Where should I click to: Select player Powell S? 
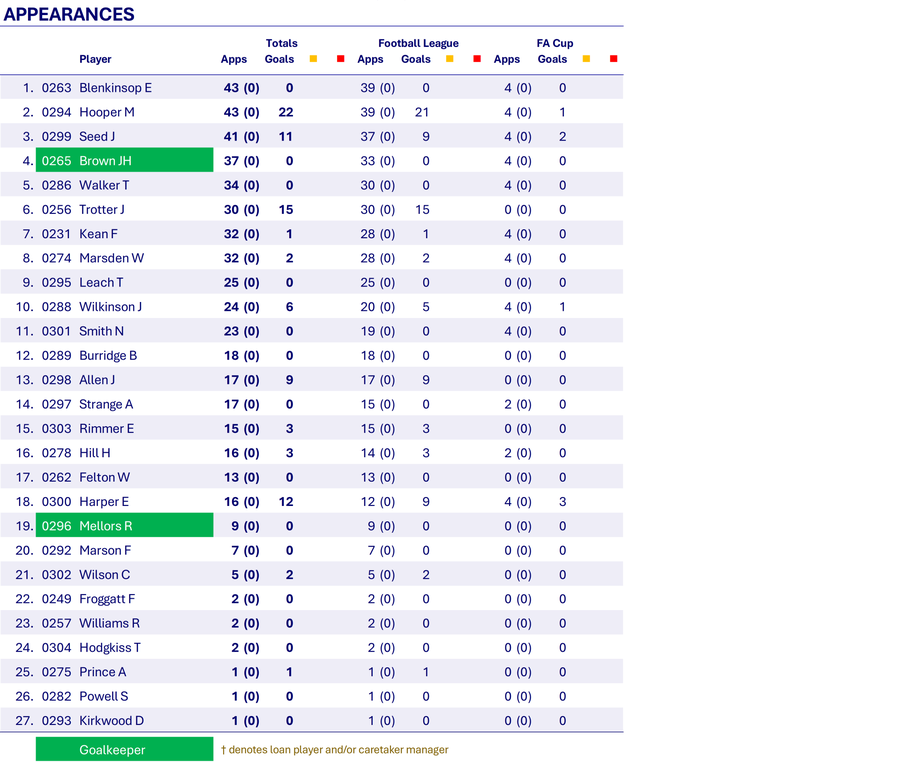(103, 696)
